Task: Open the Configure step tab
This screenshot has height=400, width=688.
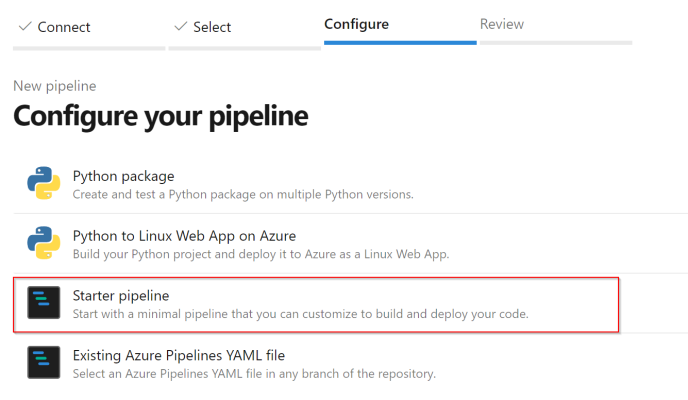Action: click(x=356, y=24)
